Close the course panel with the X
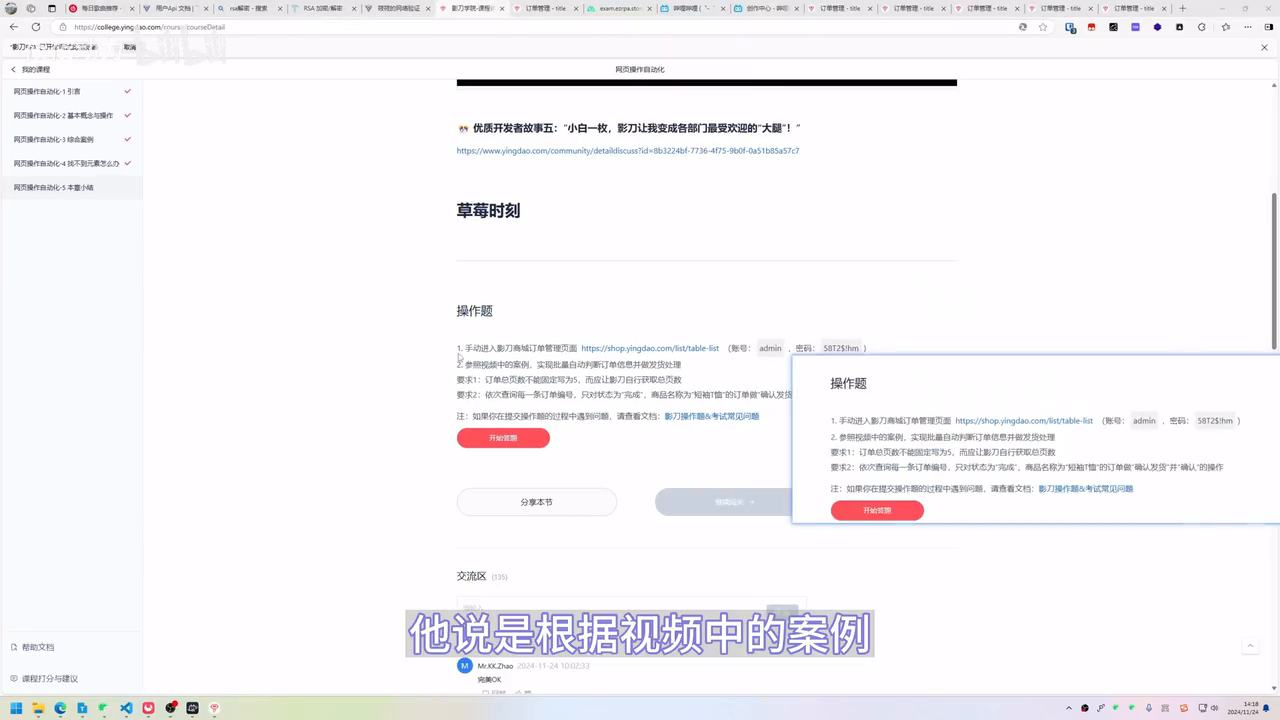The height and width of the screenshot is (720, 1280). click(x=1264, y=47)
